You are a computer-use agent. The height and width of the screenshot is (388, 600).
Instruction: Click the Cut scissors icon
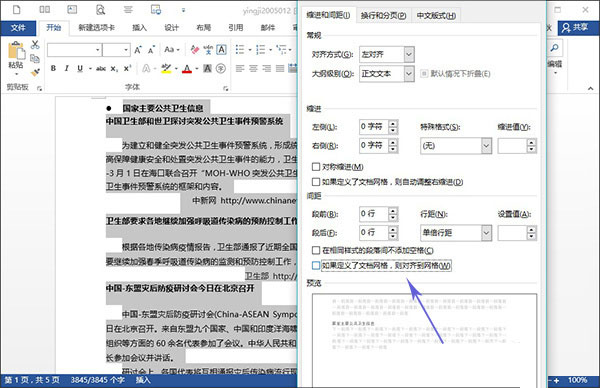click(x=35, y=45)
